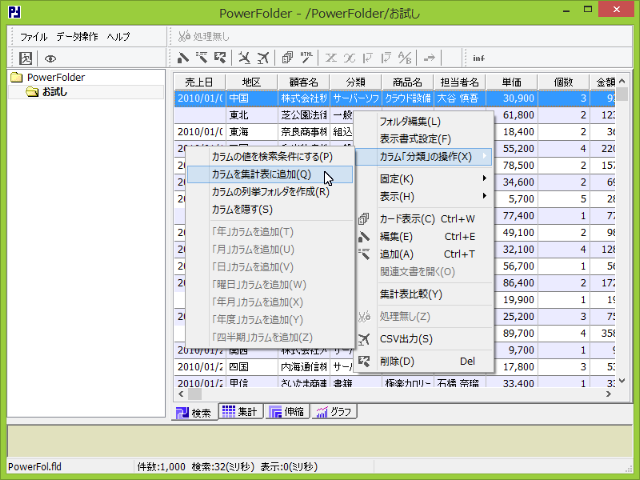Expand the 表示(H) submenu
The height and width of the screenshot is (480, 640).
pos(424,196)
